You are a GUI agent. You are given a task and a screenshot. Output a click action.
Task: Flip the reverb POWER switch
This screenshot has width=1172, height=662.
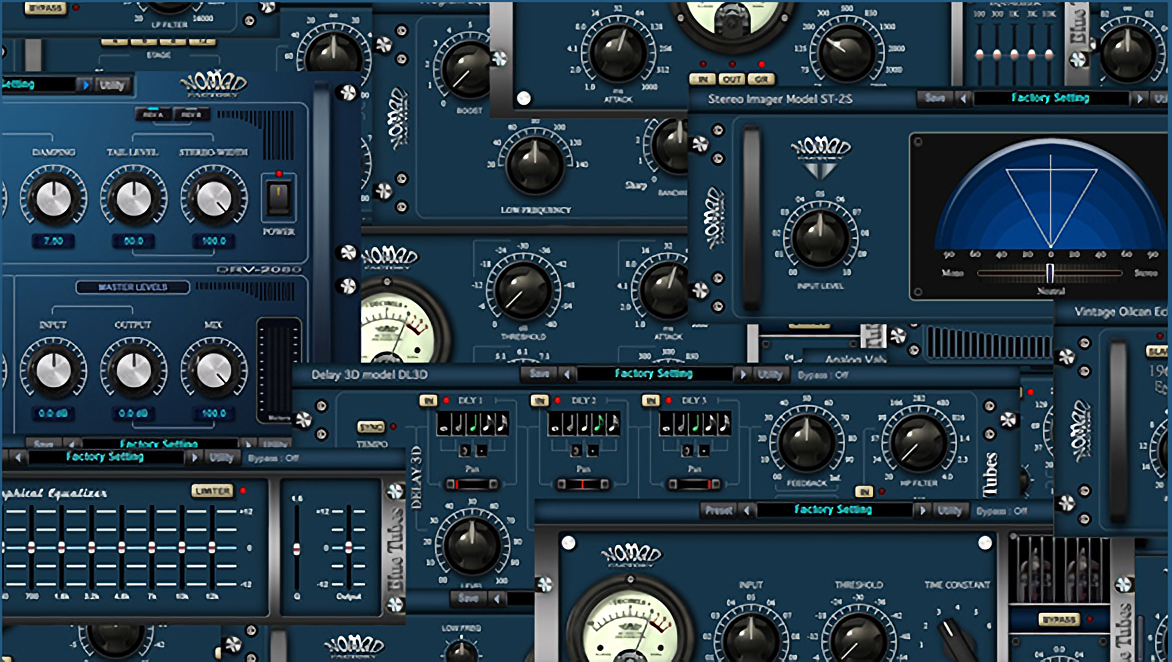[x=278, y=197]
